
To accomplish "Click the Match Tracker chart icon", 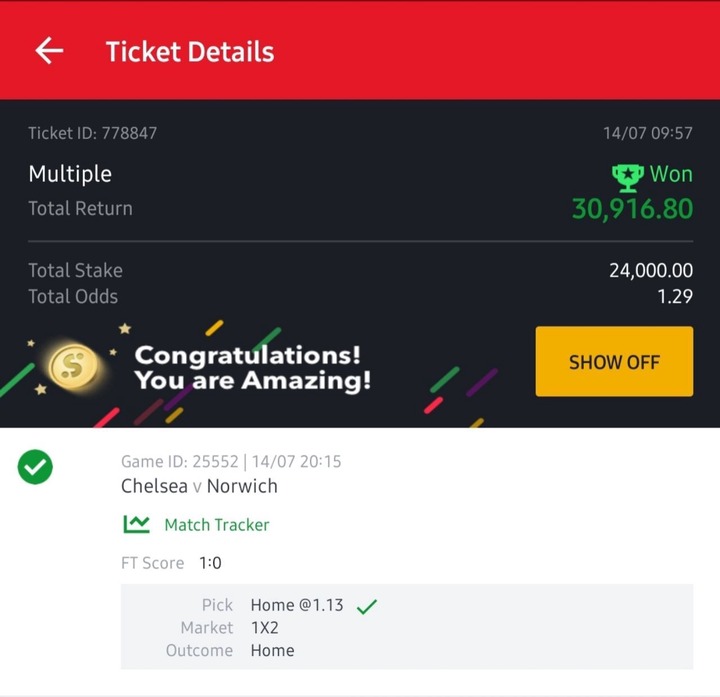I will tap(136, 524).
